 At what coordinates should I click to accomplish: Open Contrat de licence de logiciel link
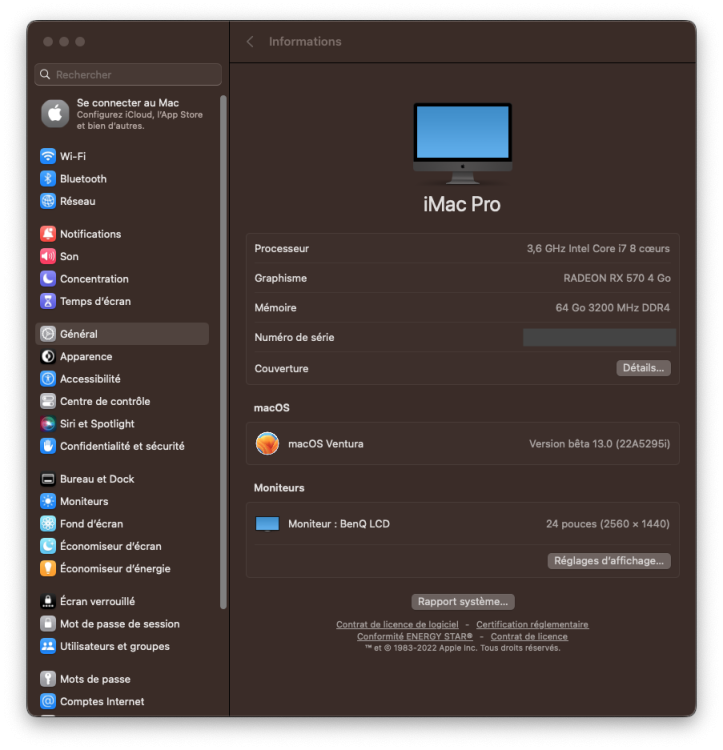pyautogui.click(x=397, y=625)
